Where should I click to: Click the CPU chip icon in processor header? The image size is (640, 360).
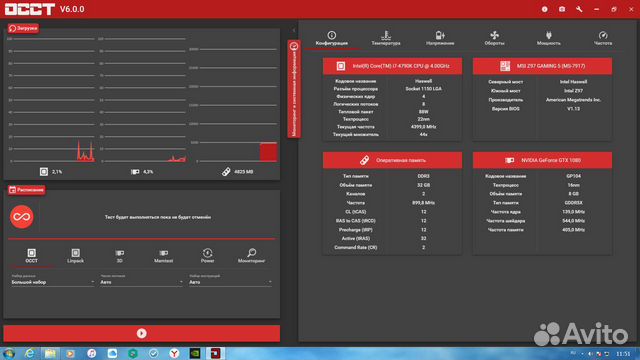[x=341, y=66]
